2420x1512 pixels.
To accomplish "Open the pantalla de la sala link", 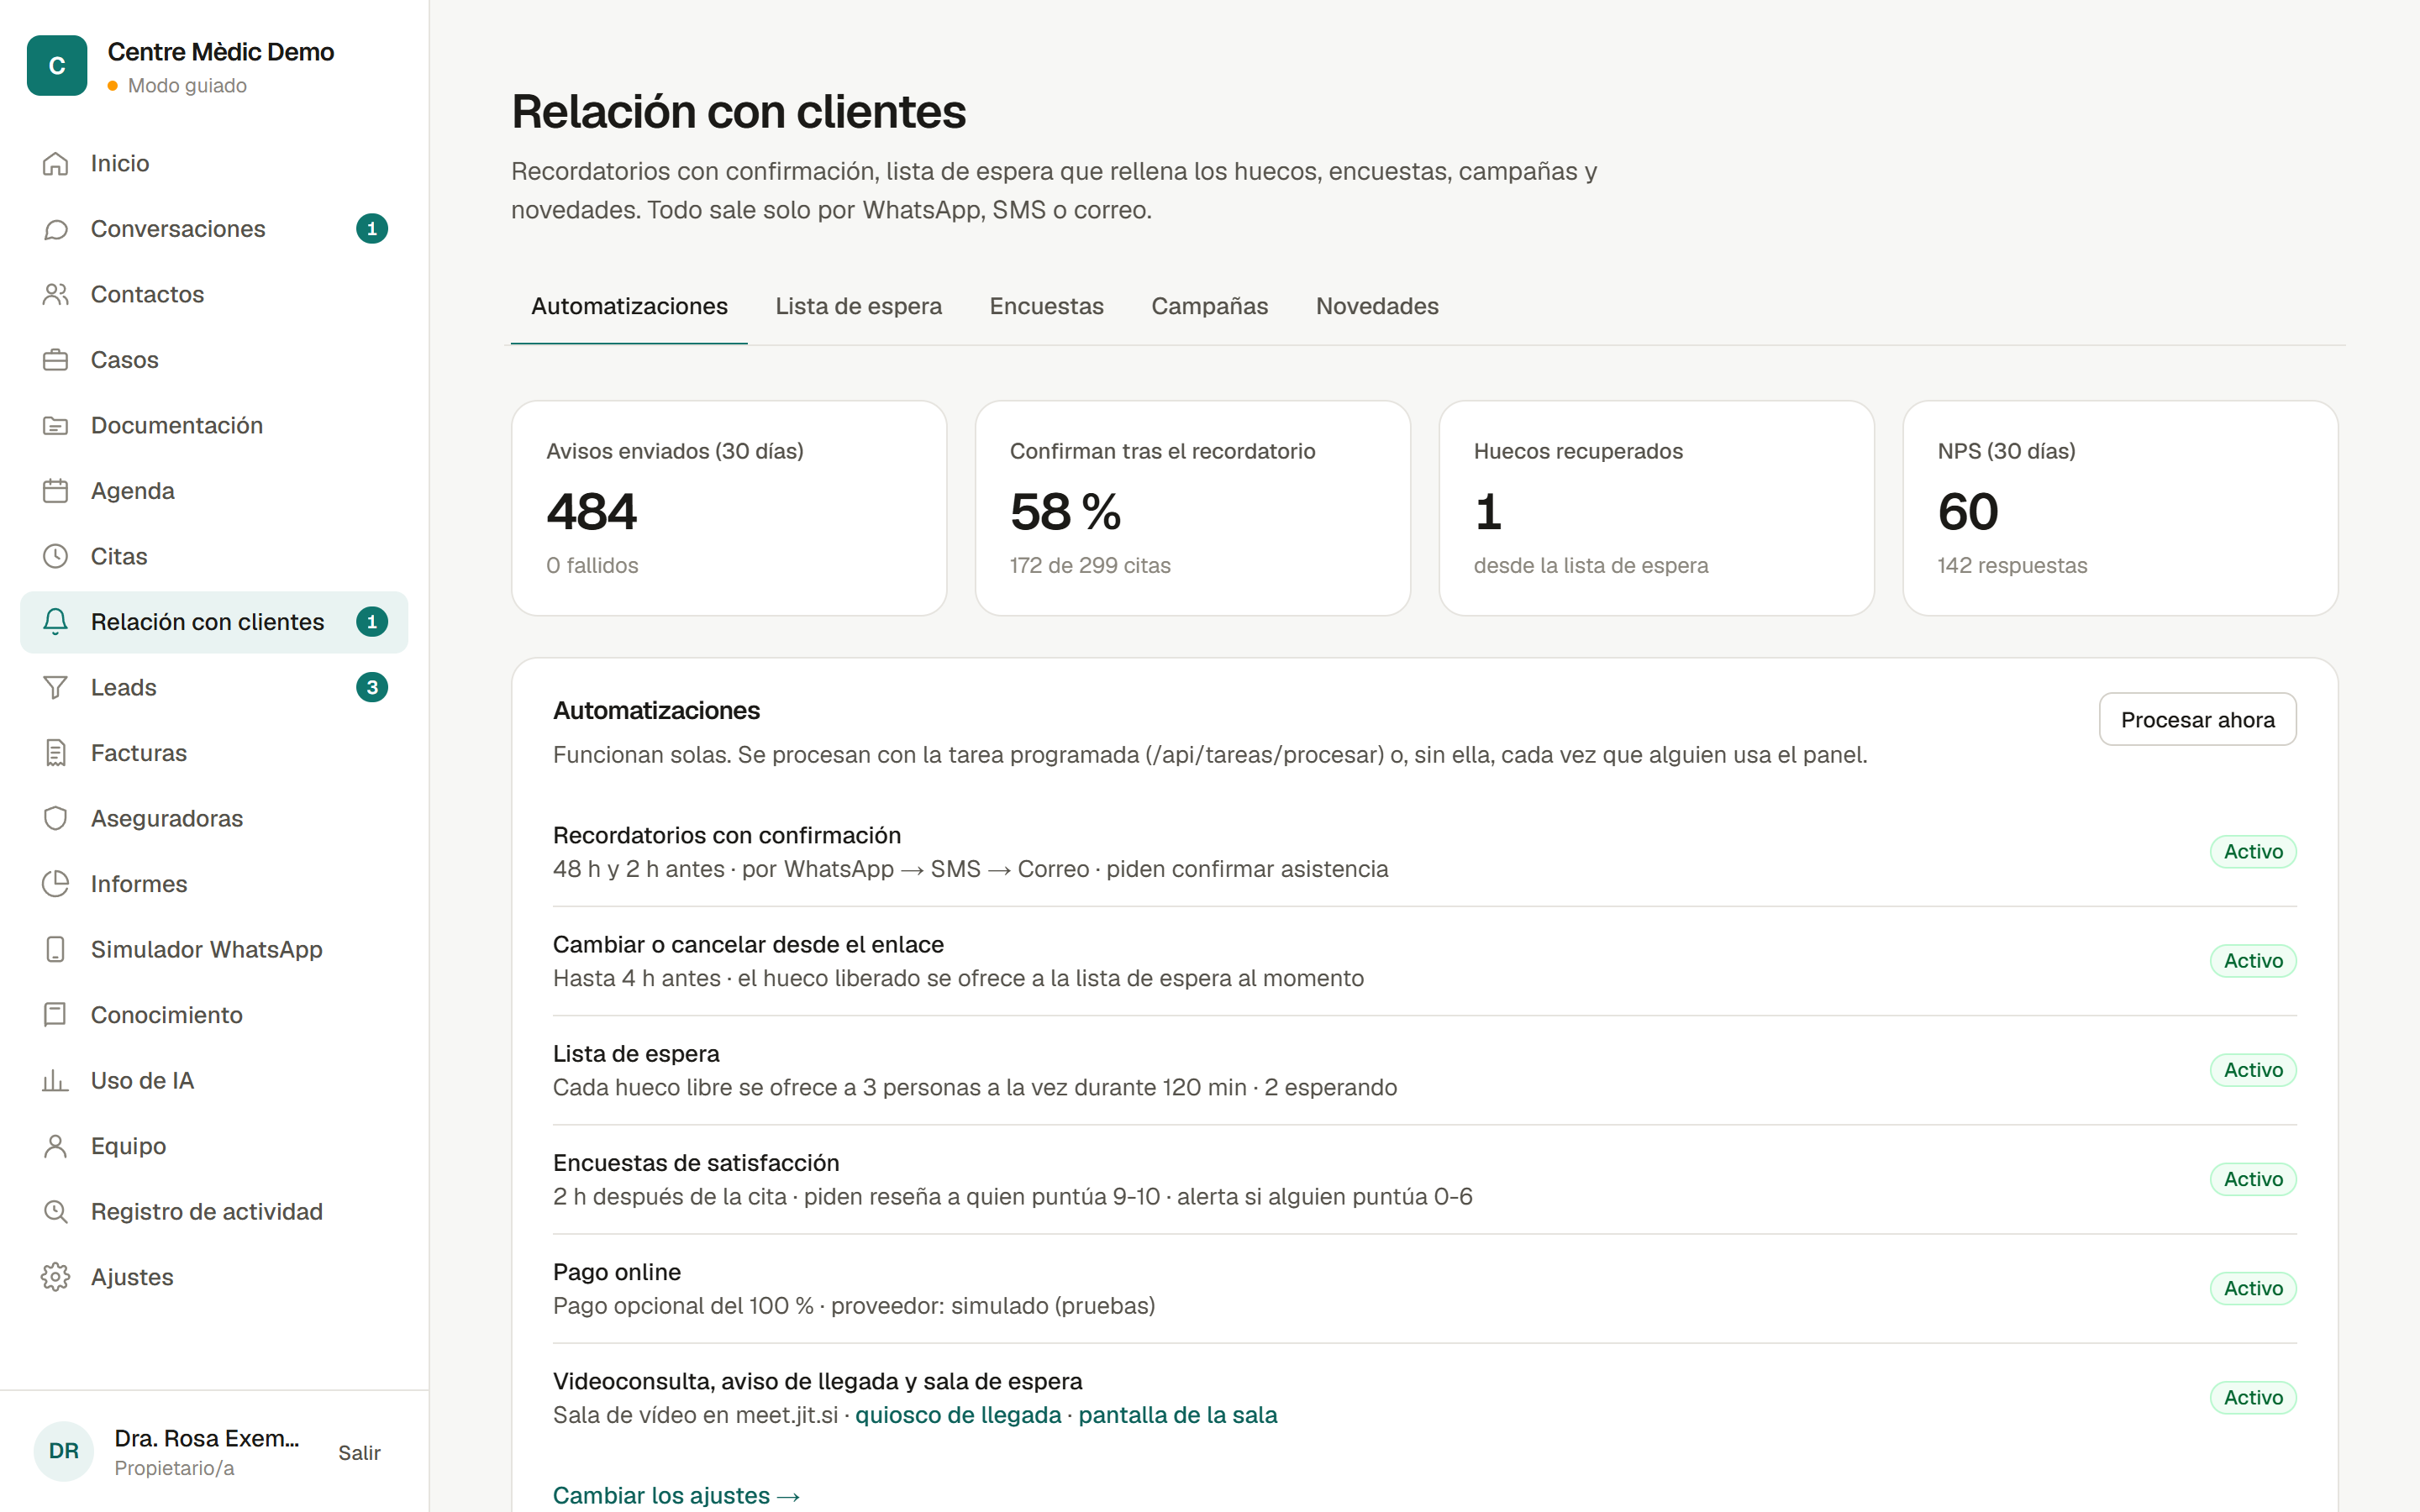I will pyautogui.click(x=1178, y=1415).
